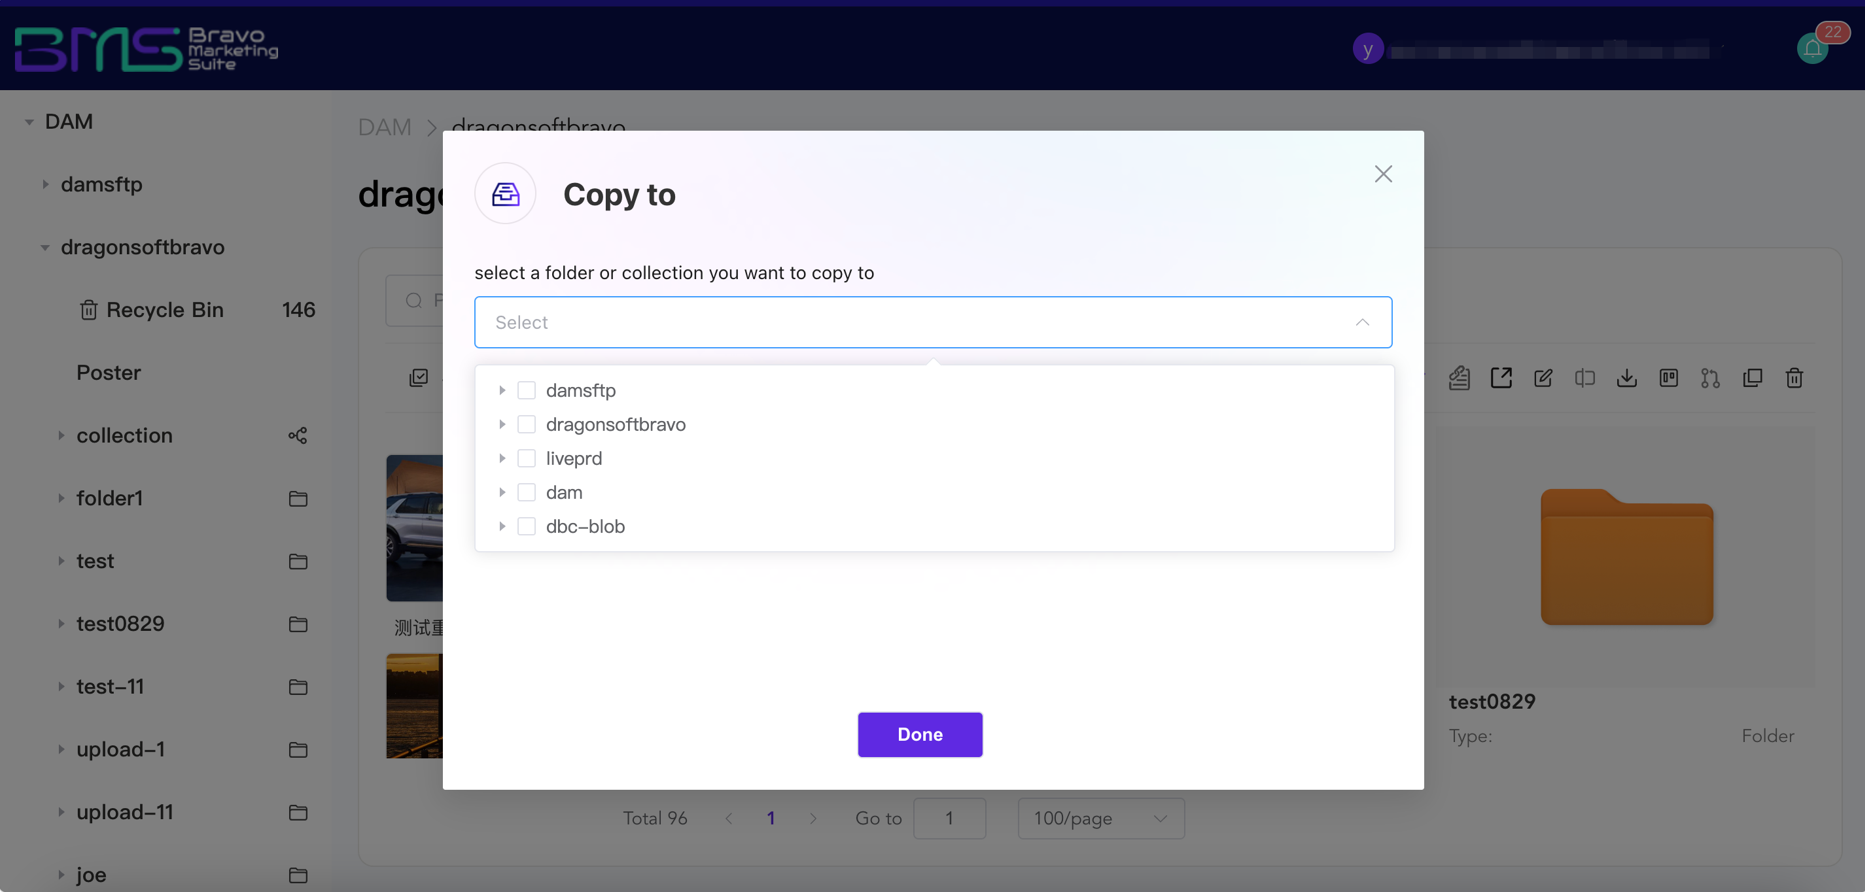This screenshot has height=892, width=1865.
Task: Select page 1 in pagination
Action: [x=771, y=818]
